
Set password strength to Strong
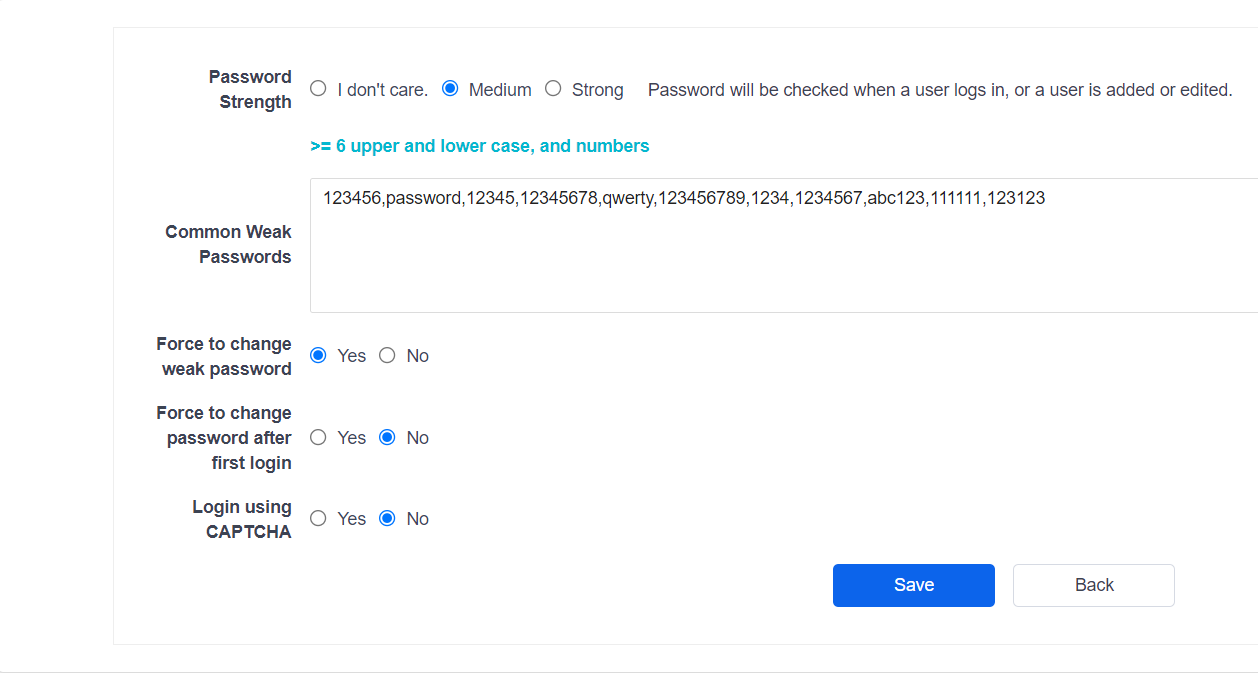(553, 89)
